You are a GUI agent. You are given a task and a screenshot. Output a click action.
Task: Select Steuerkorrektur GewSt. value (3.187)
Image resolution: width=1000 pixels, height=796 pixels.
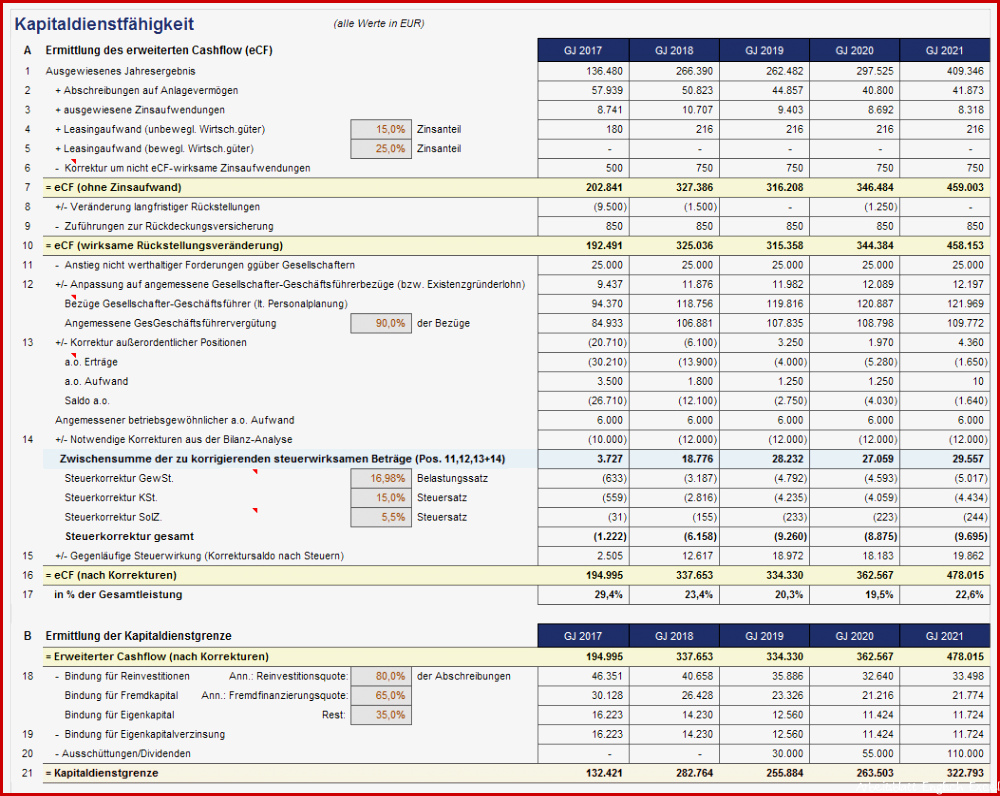673,478
